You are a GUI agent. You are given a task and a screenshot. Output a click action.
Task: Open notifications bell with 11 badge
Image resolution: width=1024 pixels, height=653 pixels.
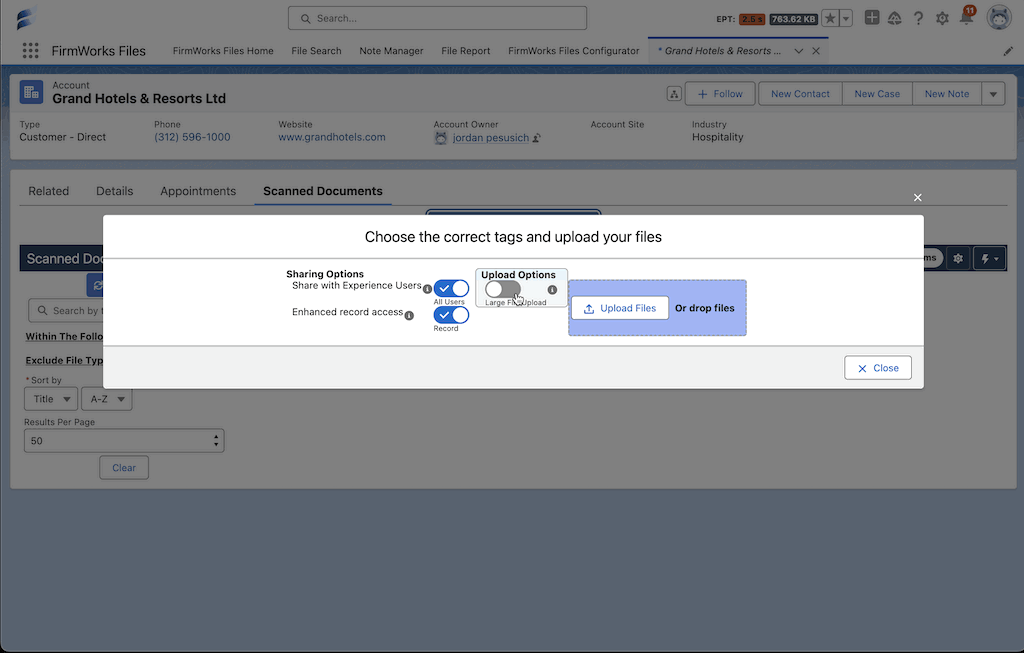pyautogui.click(x=967, y=17)
